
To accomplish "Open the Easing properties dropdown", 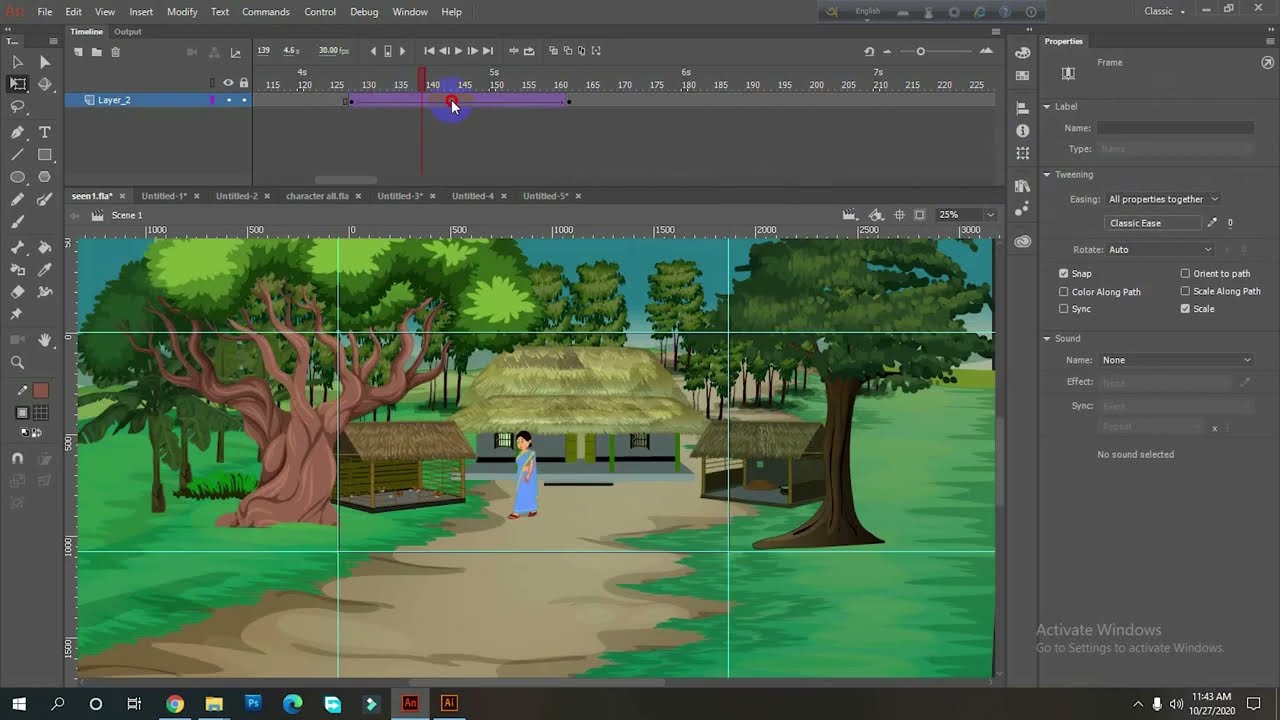I will [1162, 199].
